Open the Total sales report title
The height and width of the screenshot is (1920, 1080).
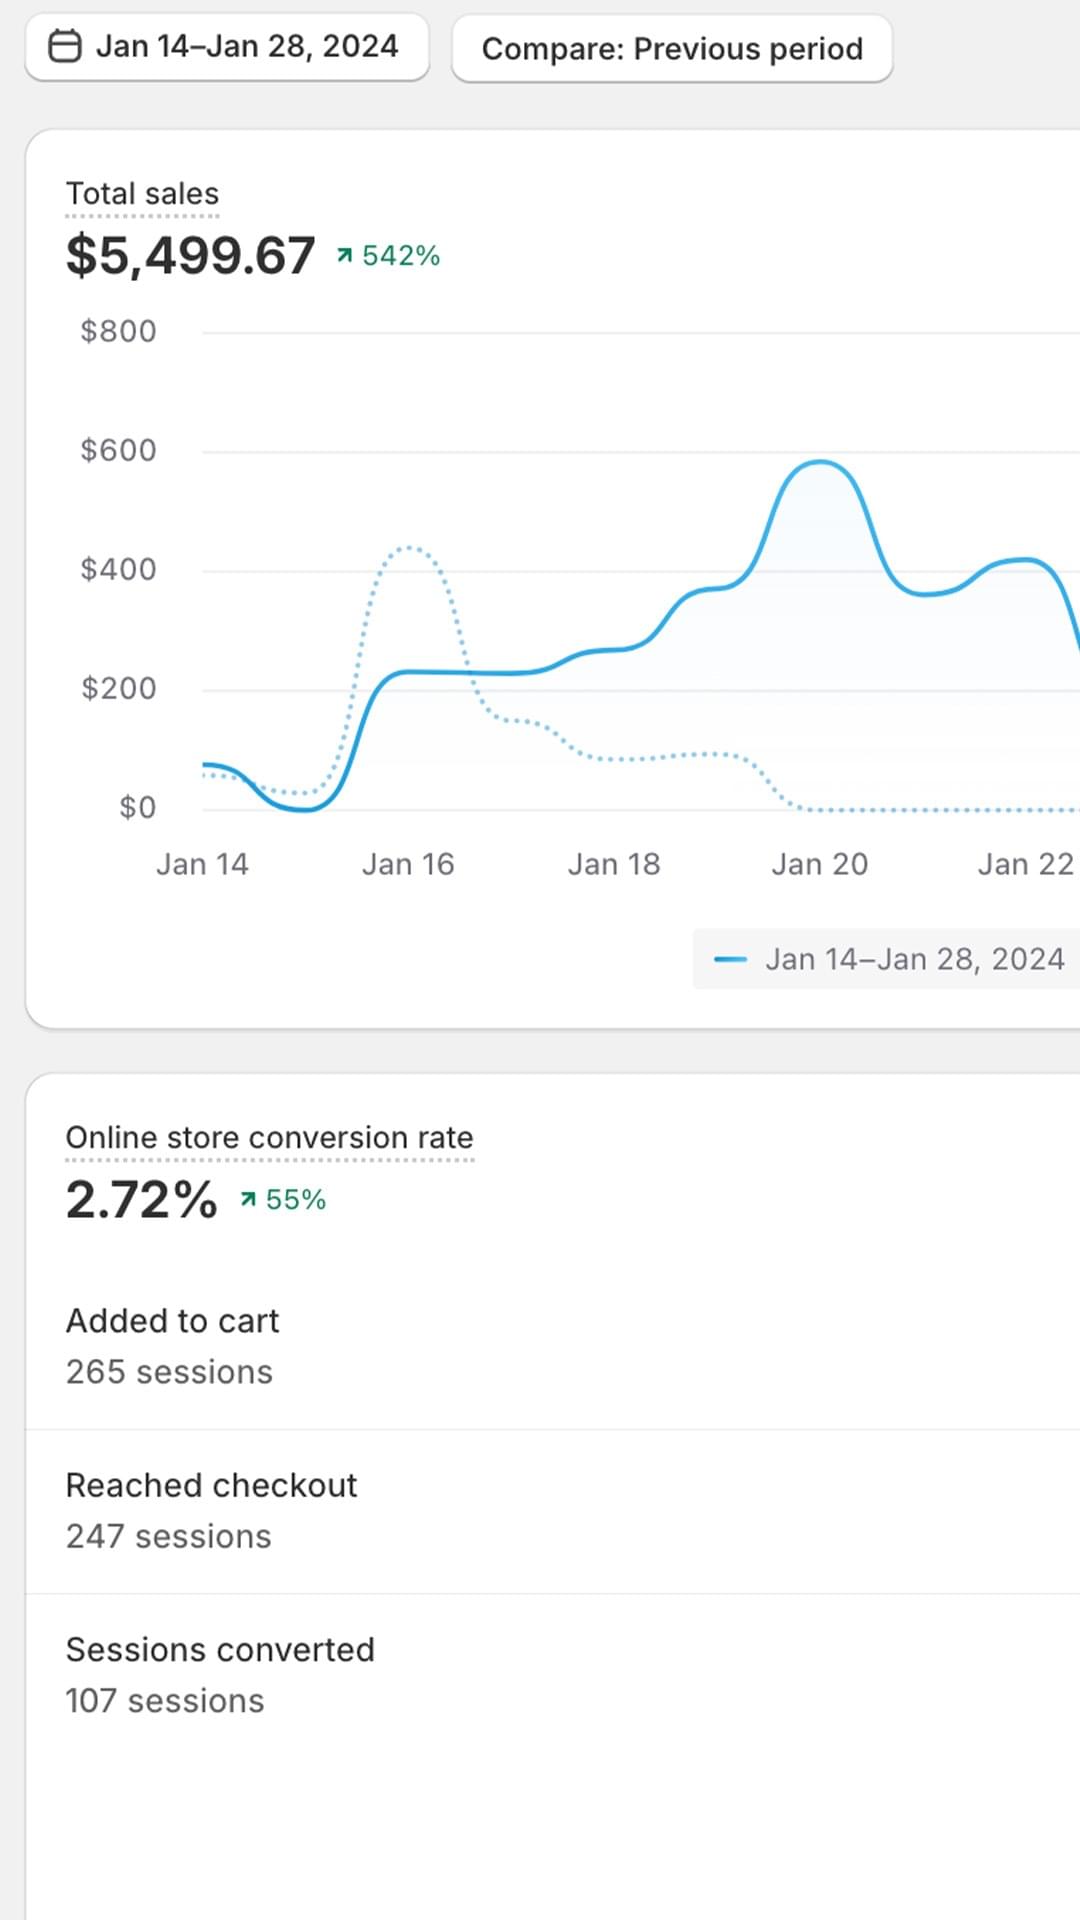[142, 194]
